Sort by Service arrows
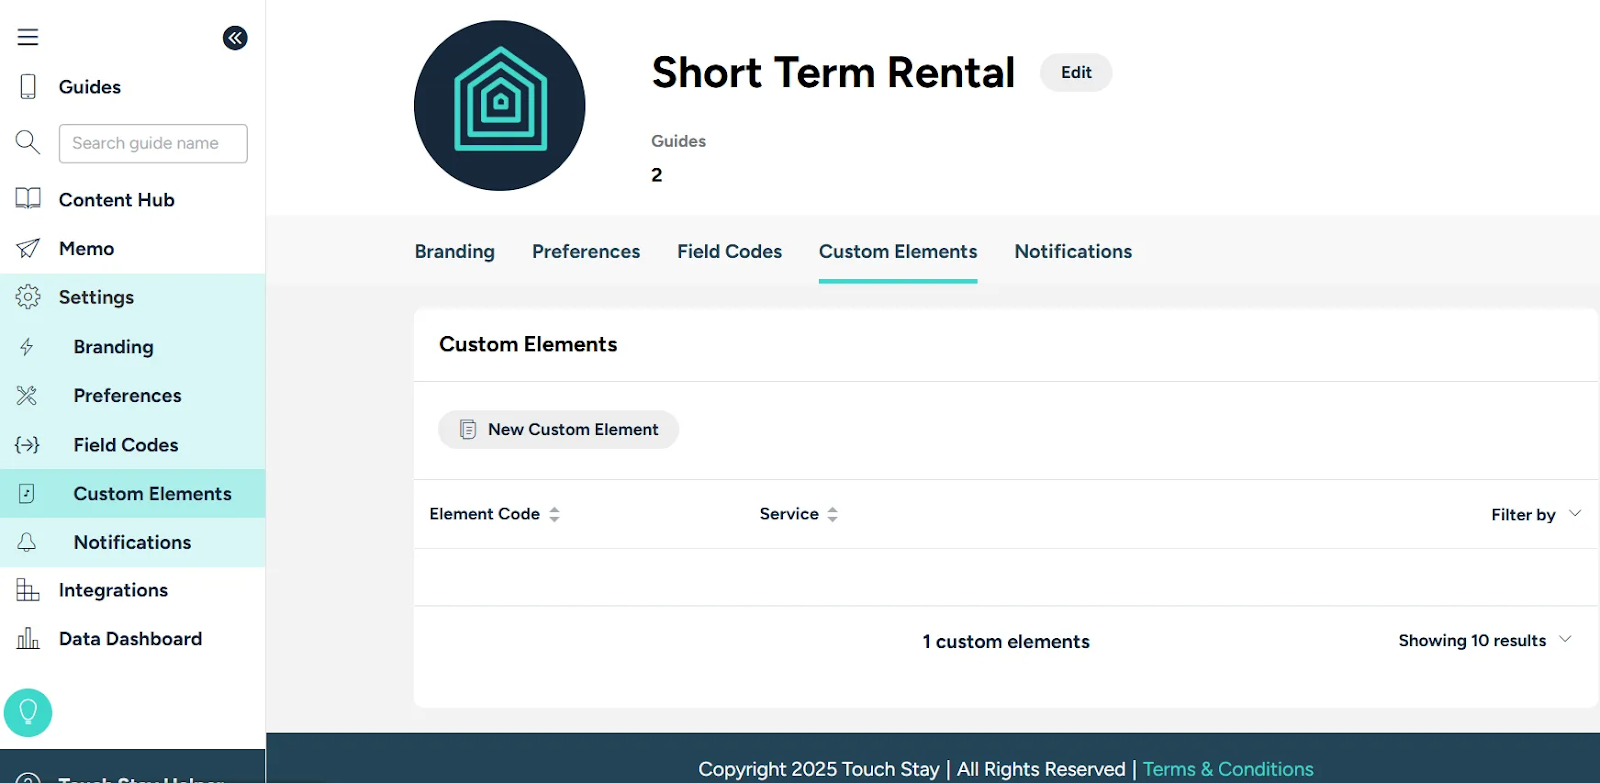 tap(832, 514)
